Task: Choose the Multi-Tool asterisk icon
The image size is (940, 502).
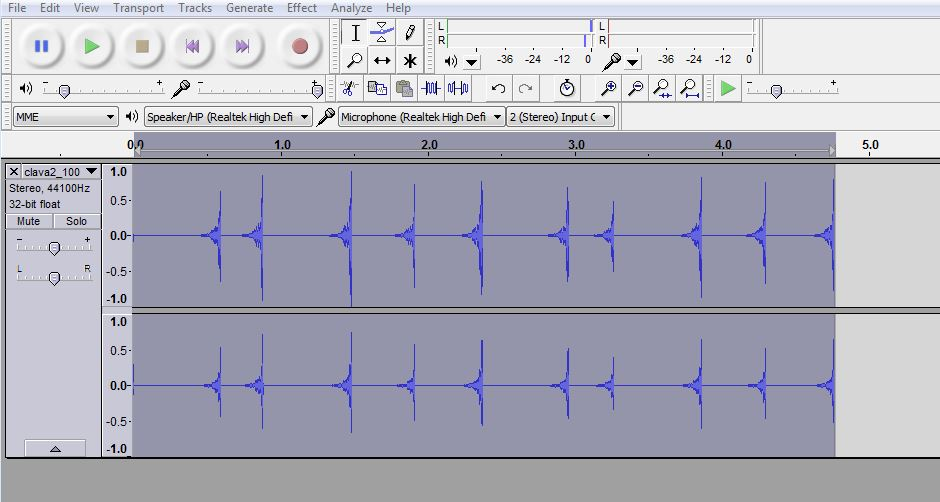Action: (410, 61)
